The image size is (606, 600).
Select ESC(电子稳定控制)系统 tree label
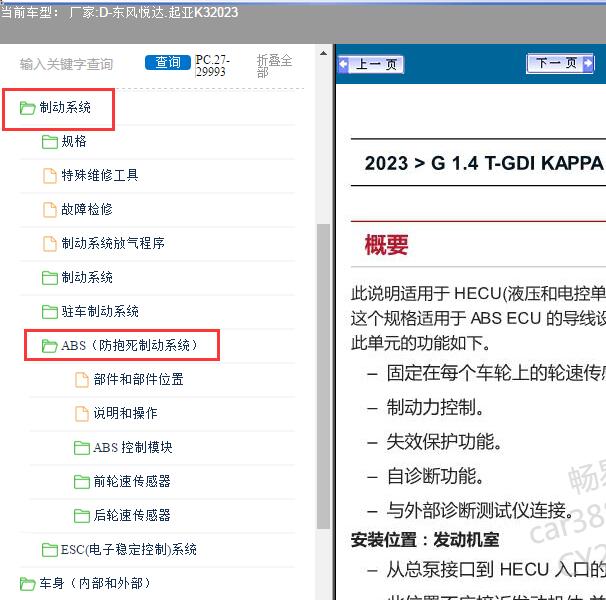click(129, 549)
